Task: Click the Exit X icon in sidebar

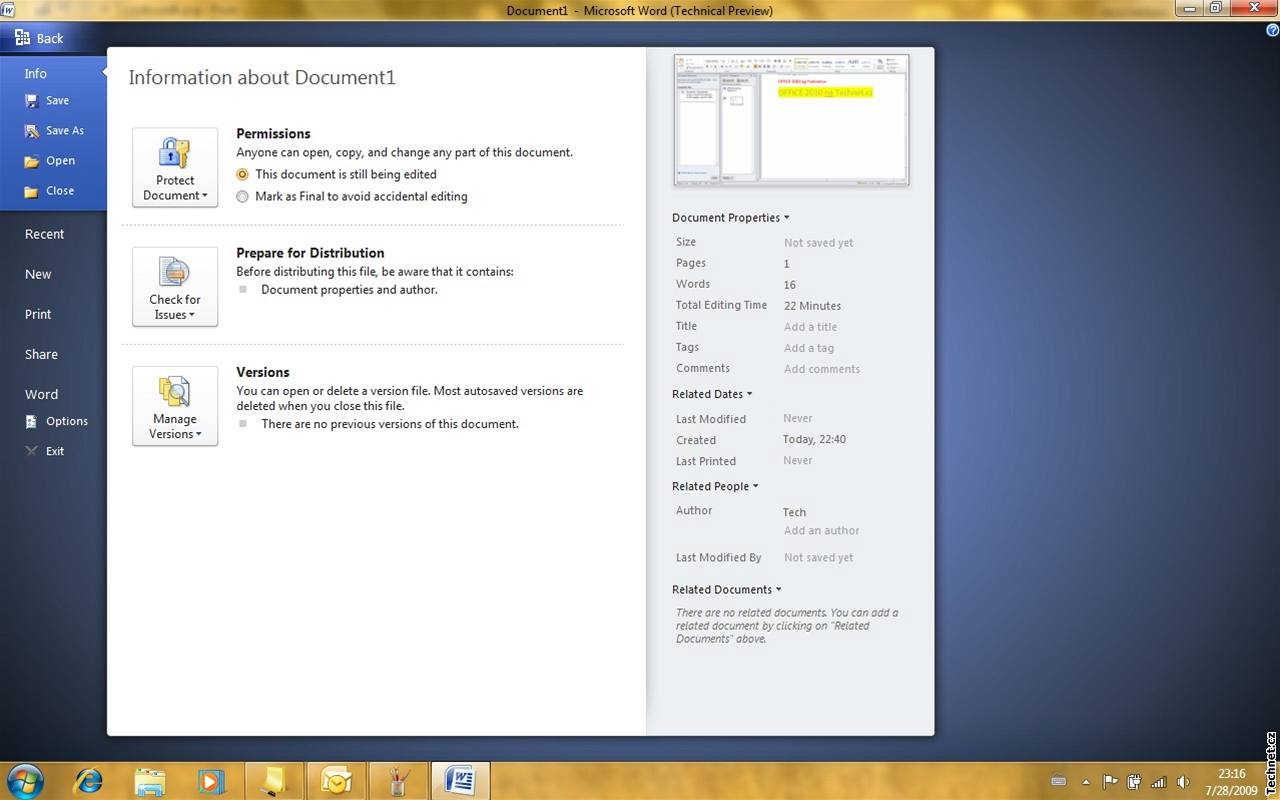Action: 32,452
